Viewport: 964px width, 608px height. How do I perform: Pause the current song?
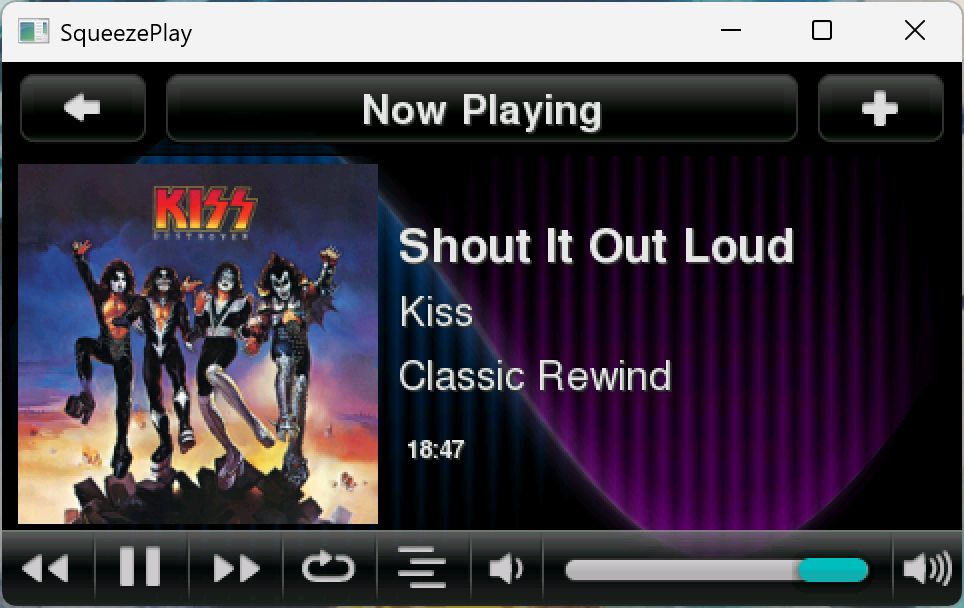tap(141, 567)
